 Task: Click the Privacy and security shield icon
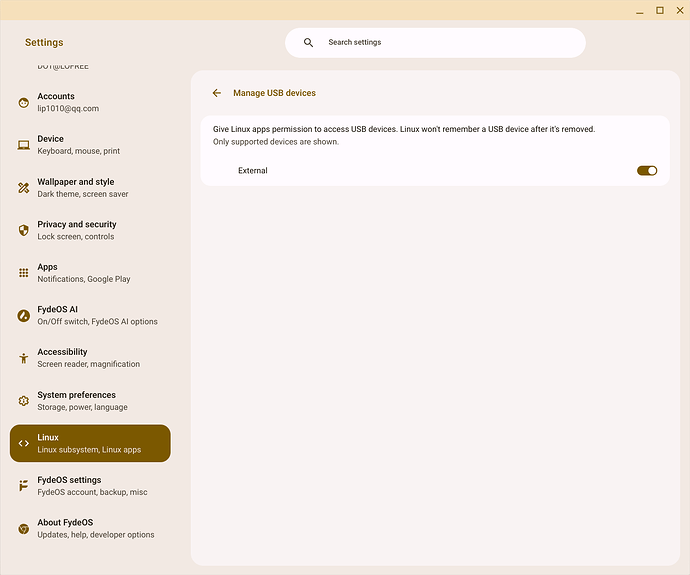24,230
